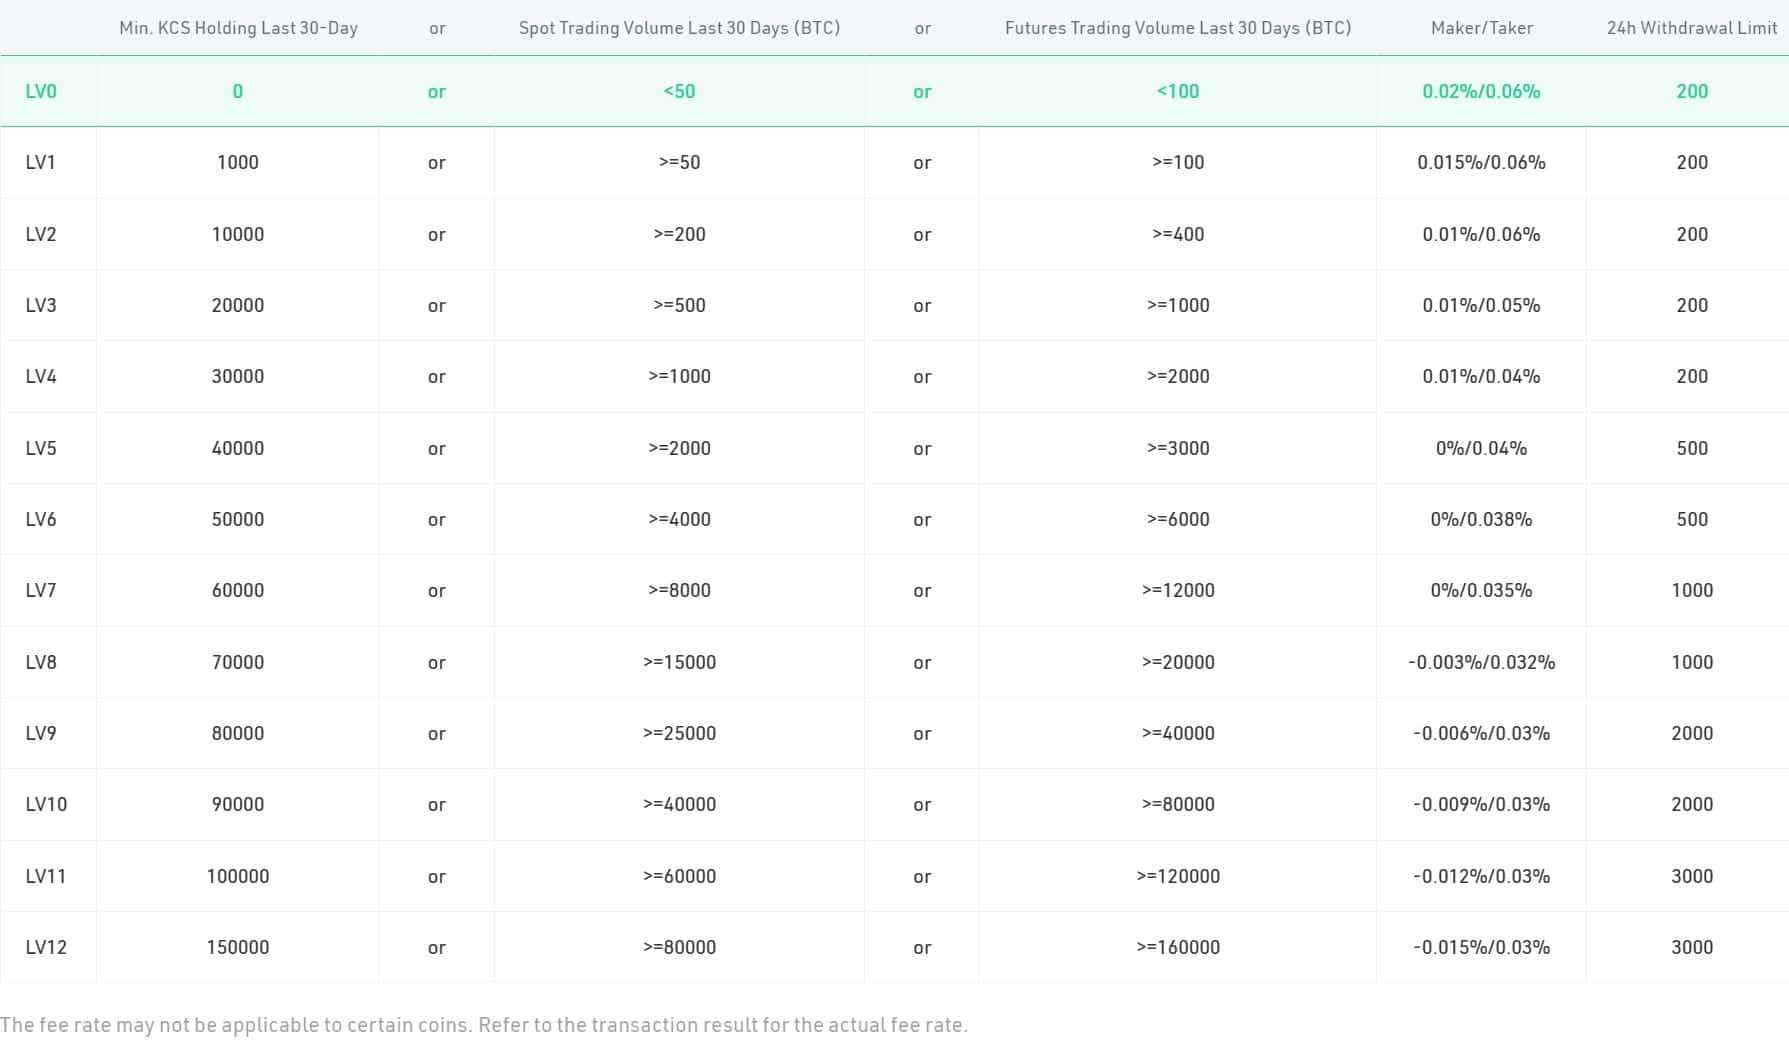Click futures volume value >=12000
The width and height of the screenshot is (1789, 1041).
(x=1178, y=590)
